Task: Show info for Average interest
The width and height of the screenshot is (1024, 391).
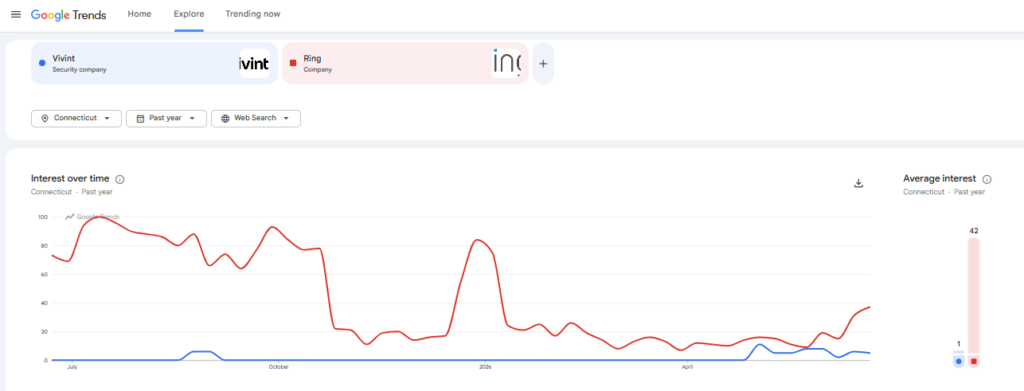Action: click(x=987, y=180)
